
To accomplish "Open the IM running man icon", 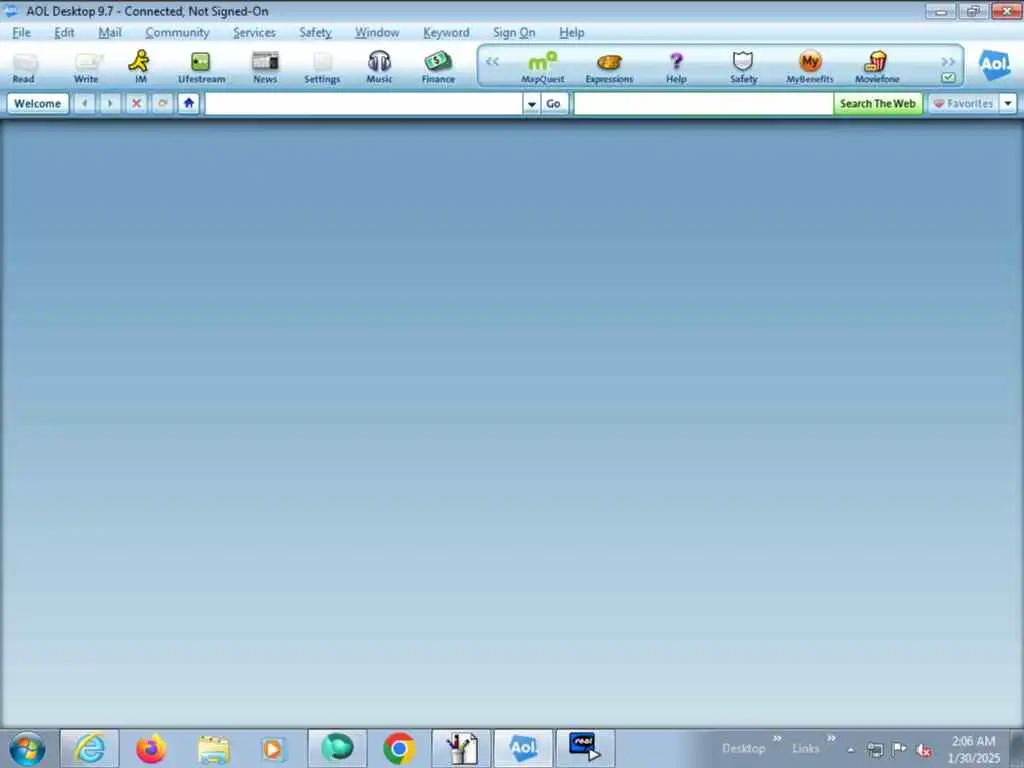I will point(140,67).
